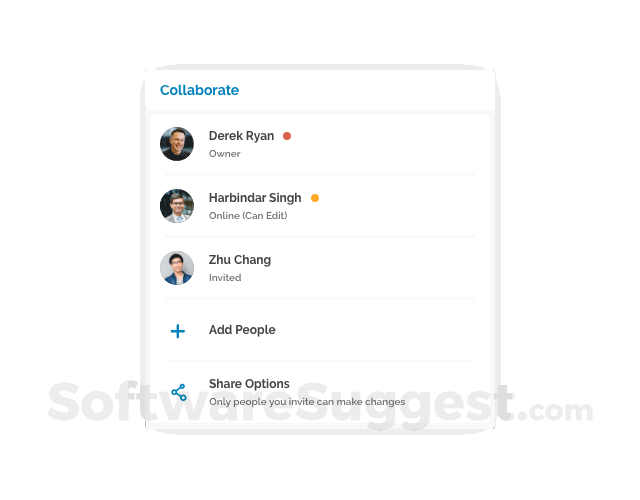Click the Owner role label
Image resolution: width=640 pixels, height=500 pixels.
click(x=224, y=154)
